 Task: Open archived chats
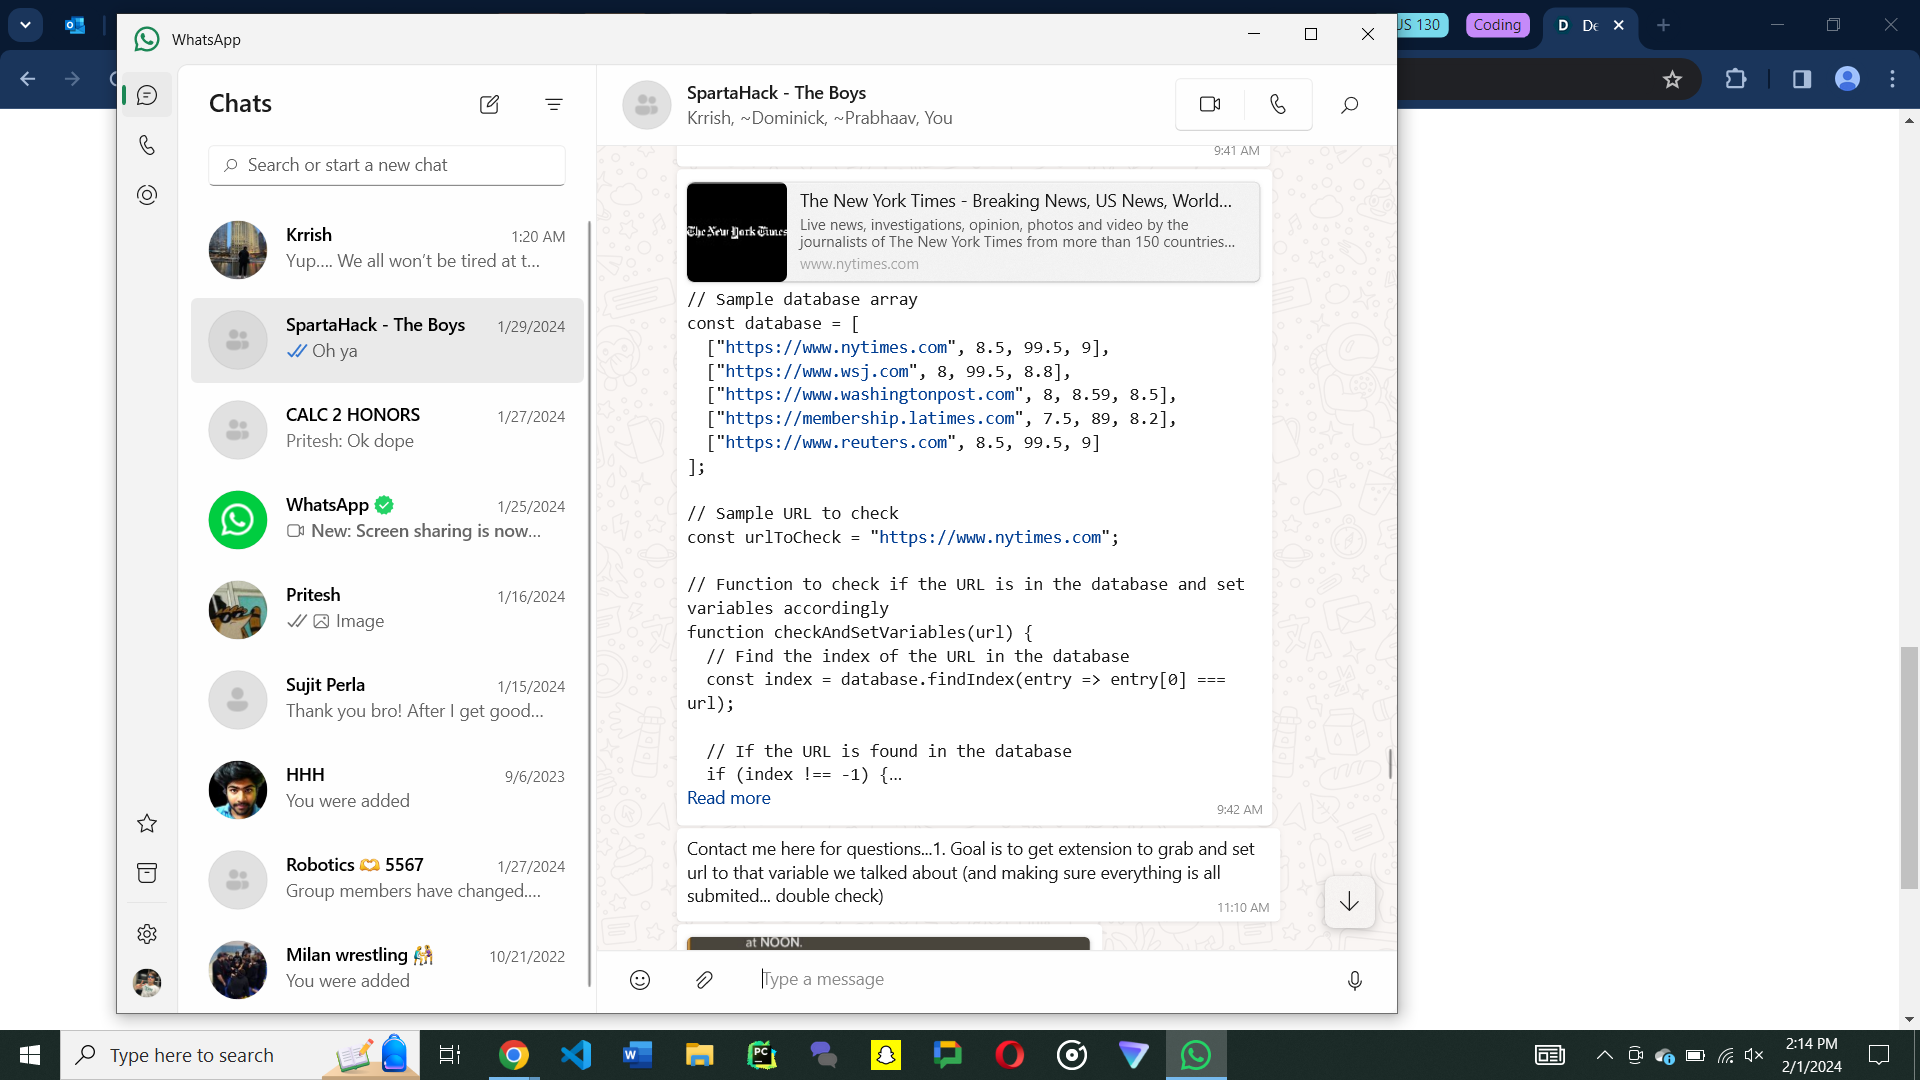147,873
